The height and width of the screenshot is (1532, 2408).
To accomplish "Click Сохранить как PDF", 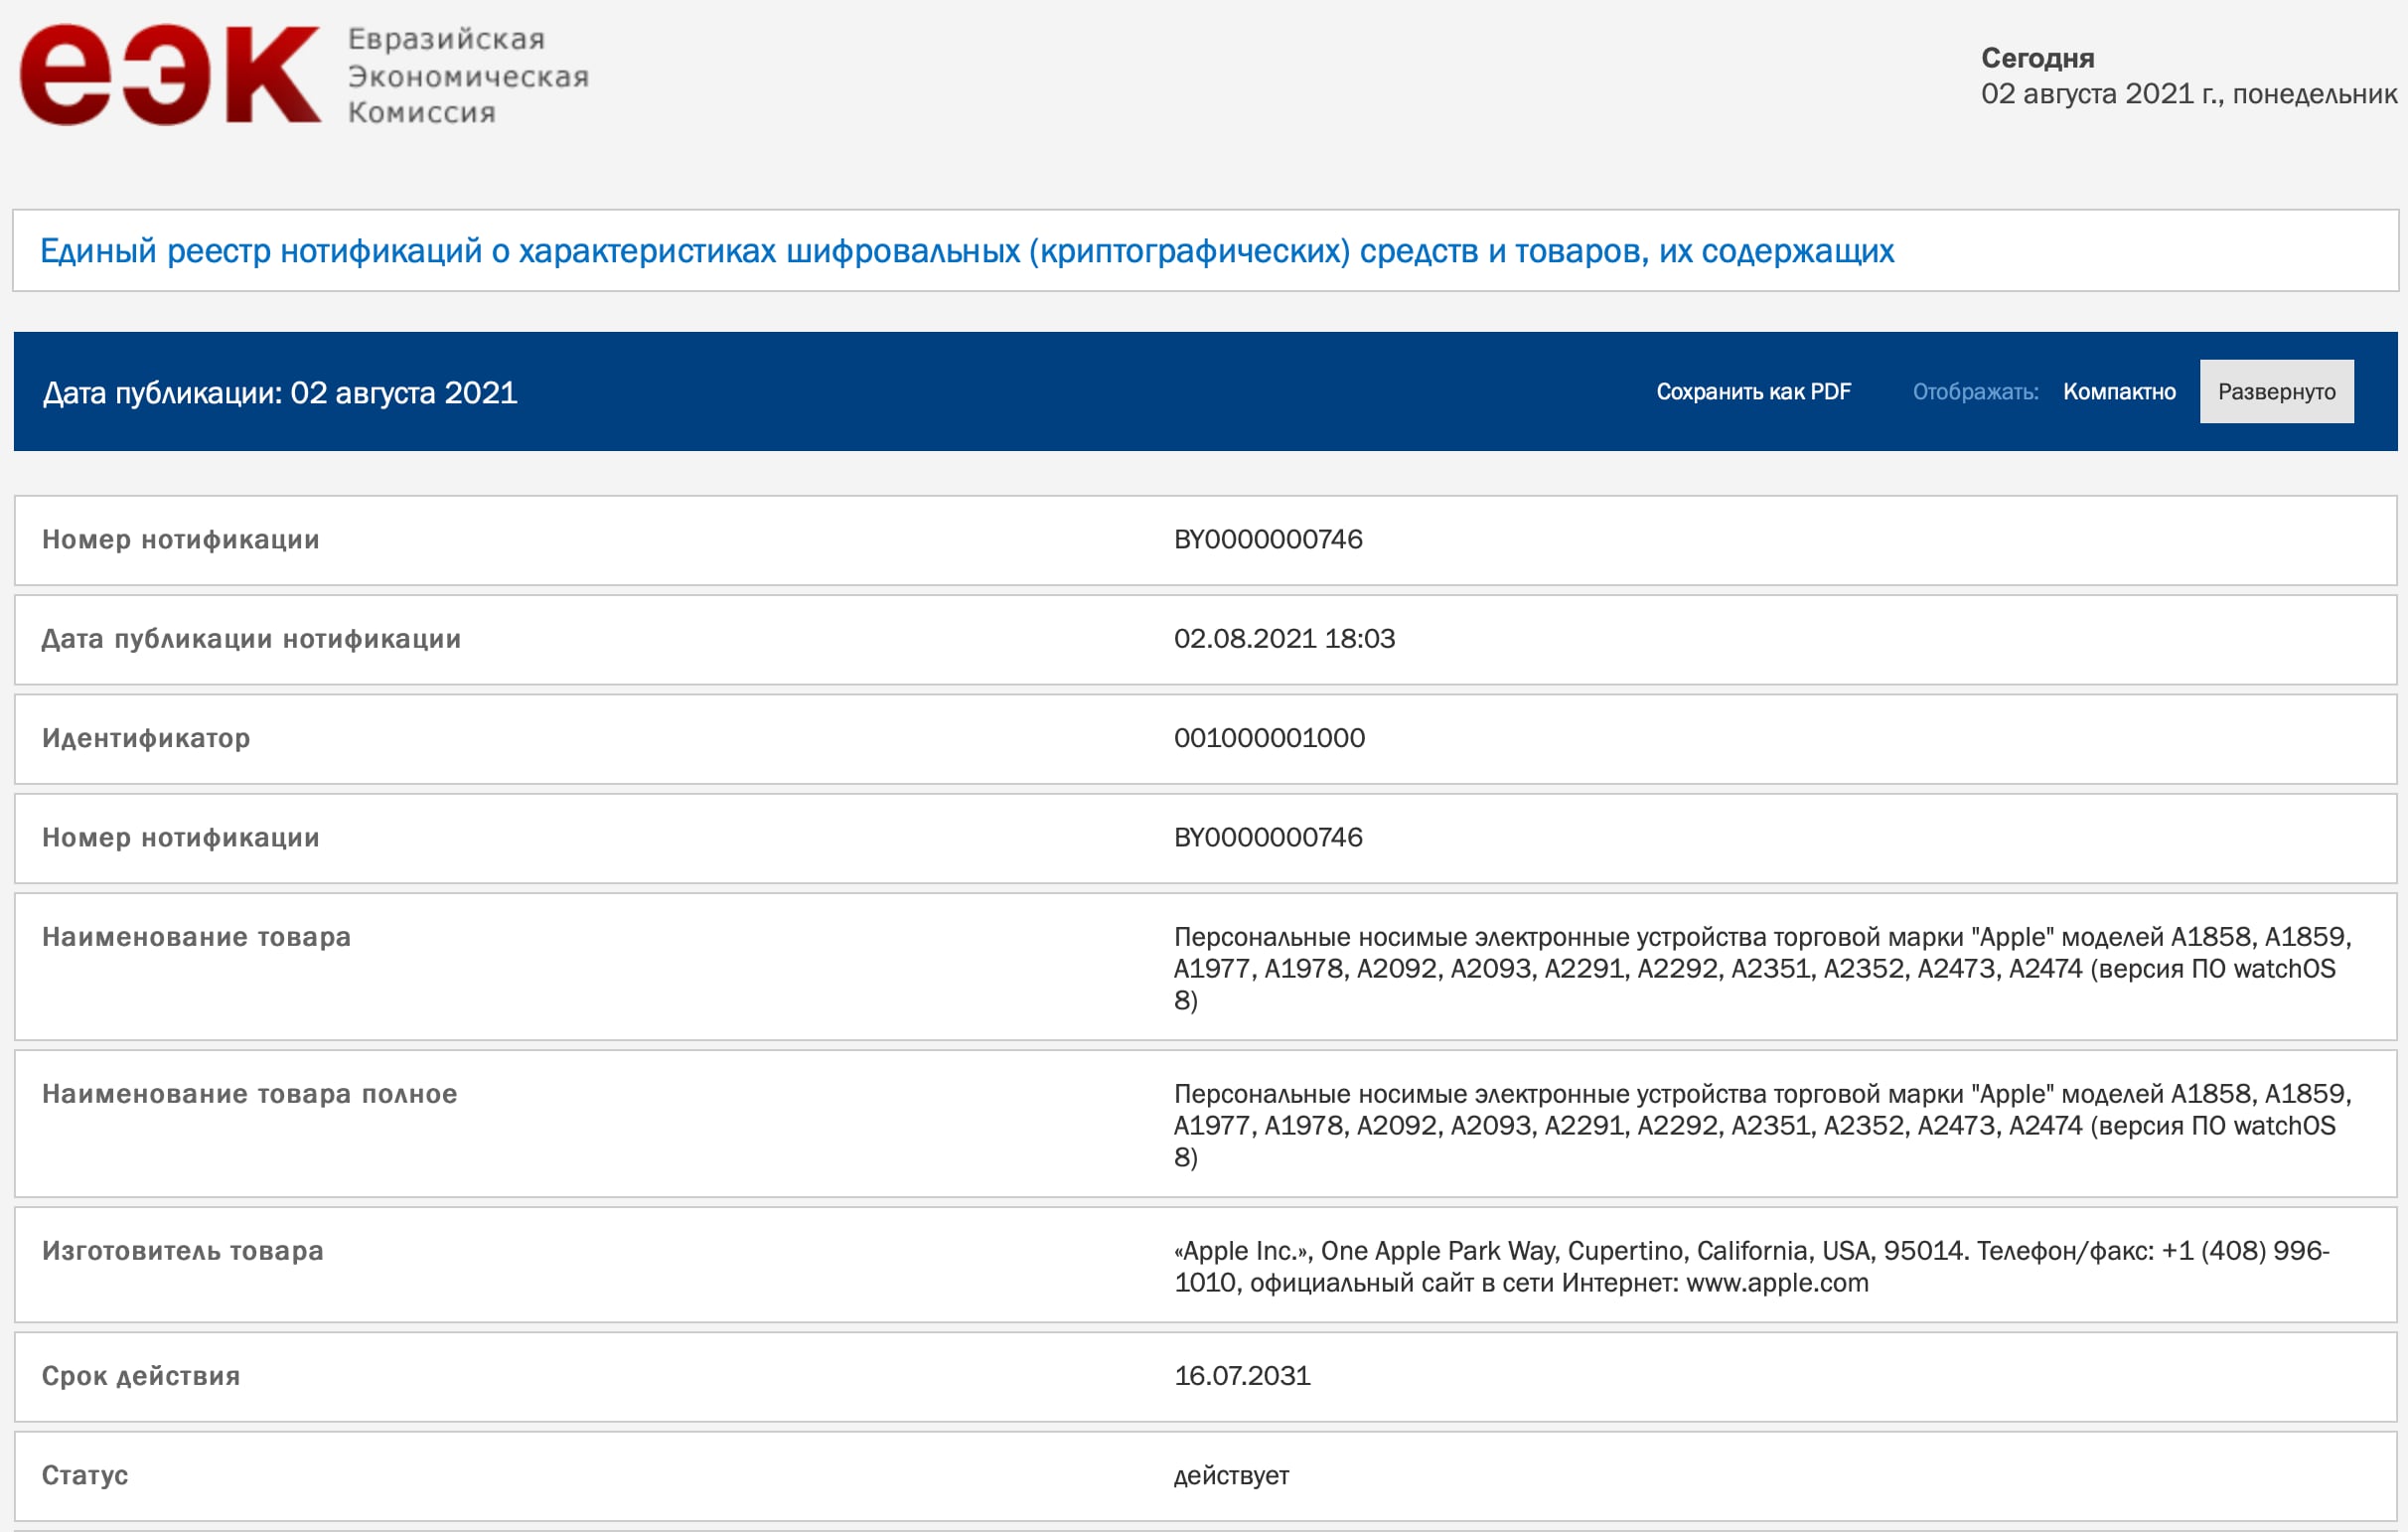I will 1753,392.
